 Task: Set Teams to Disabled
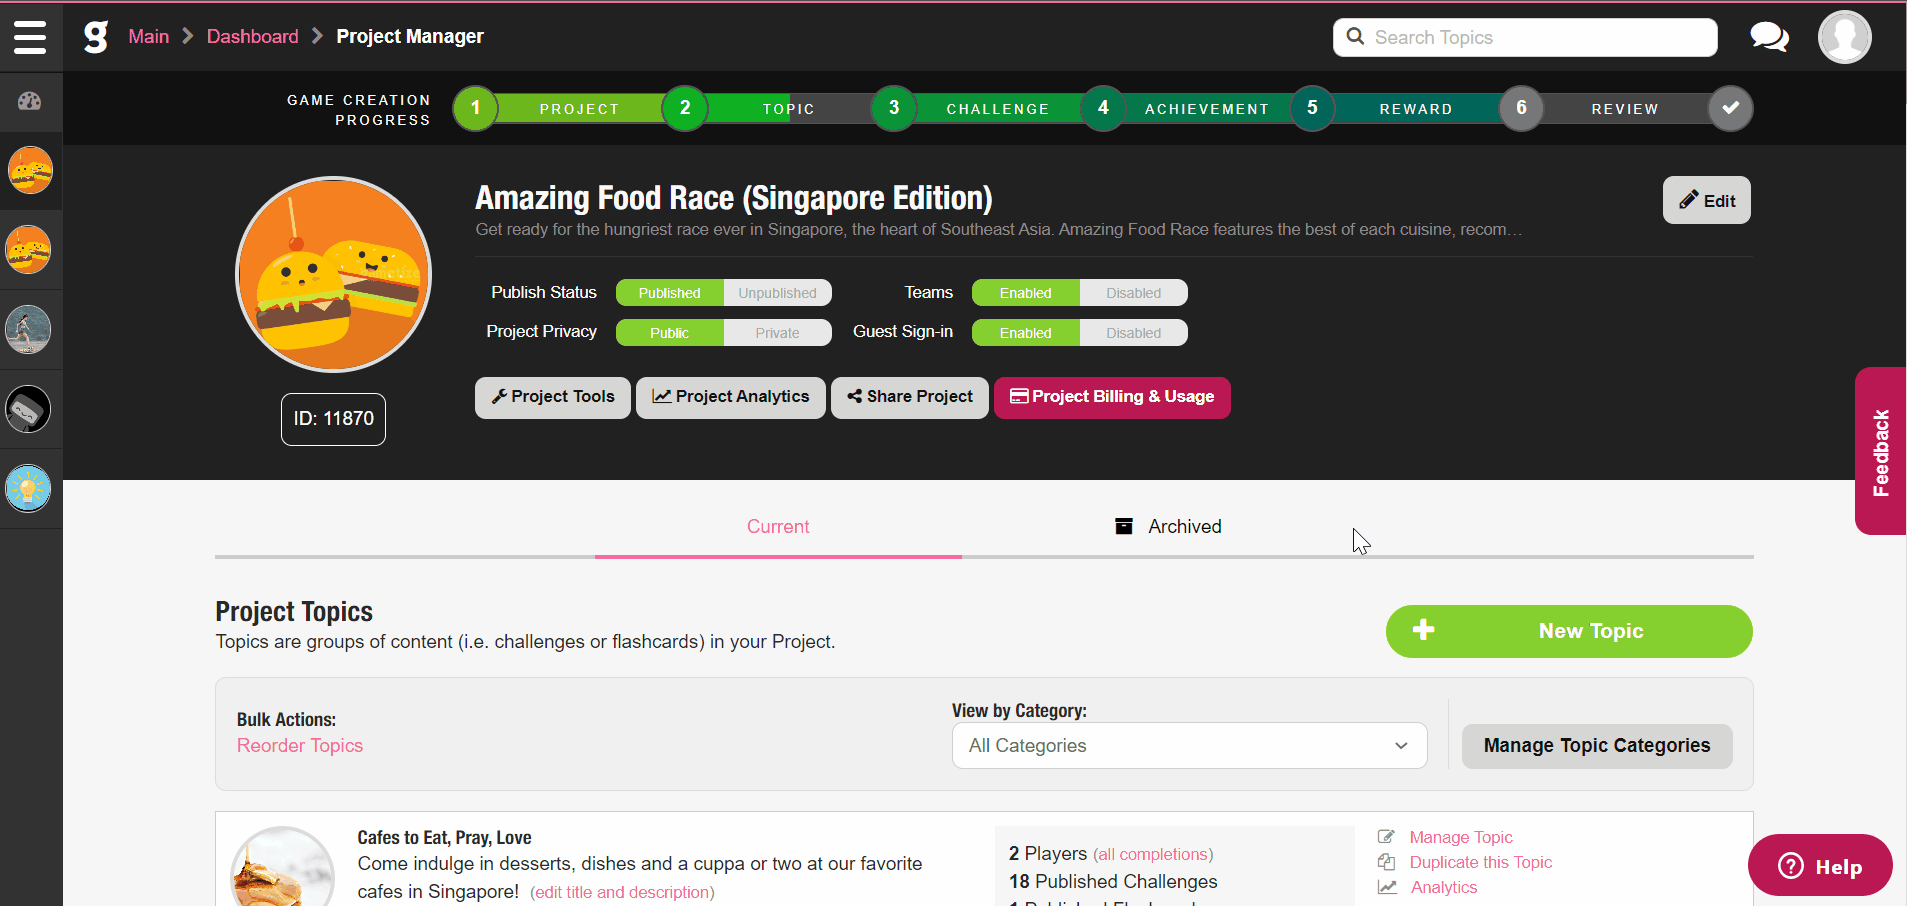tap(1134, 293)
